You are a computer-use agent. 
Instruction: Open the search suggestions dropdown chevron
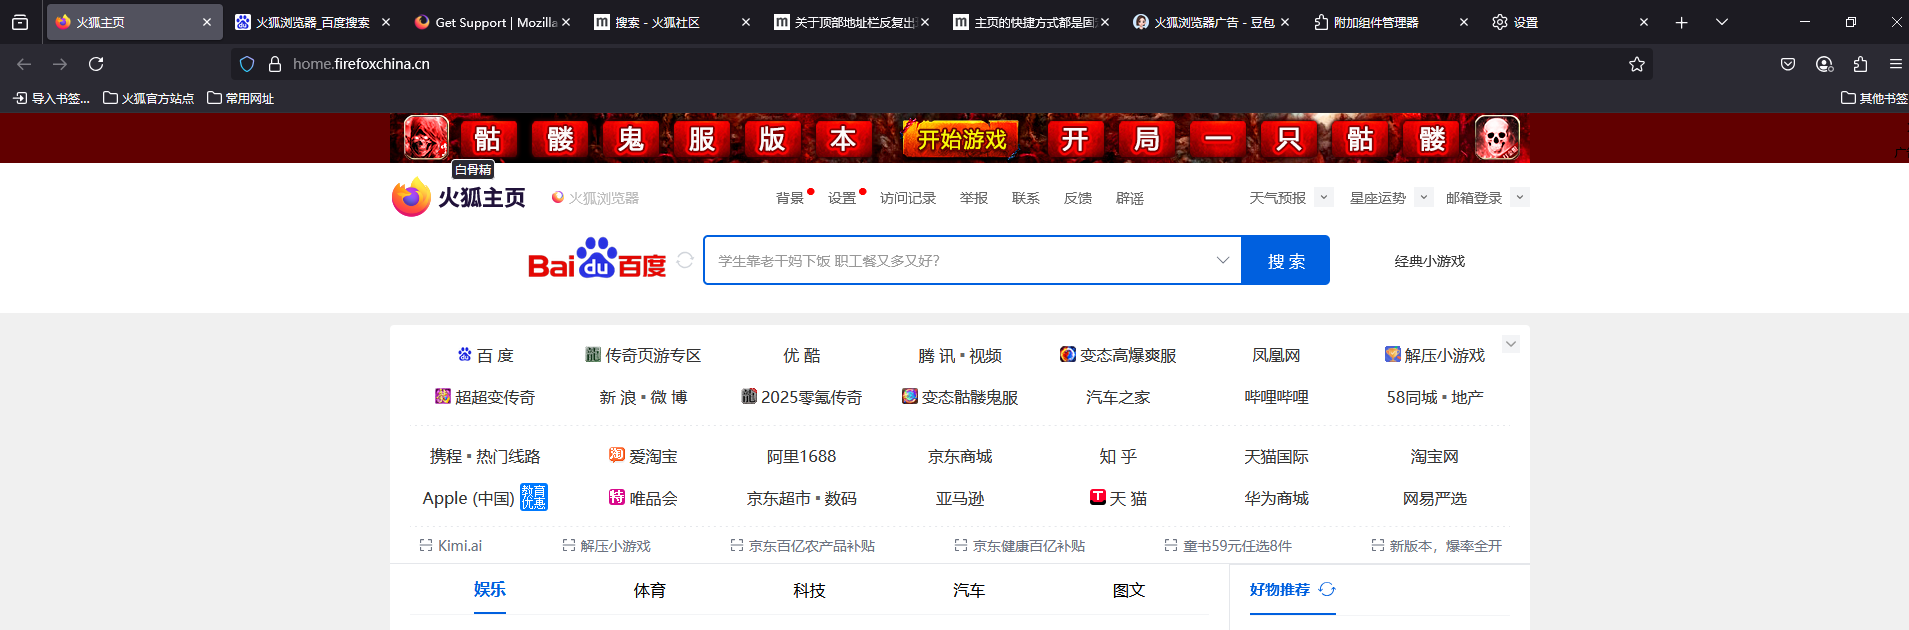coord(1222,260)
